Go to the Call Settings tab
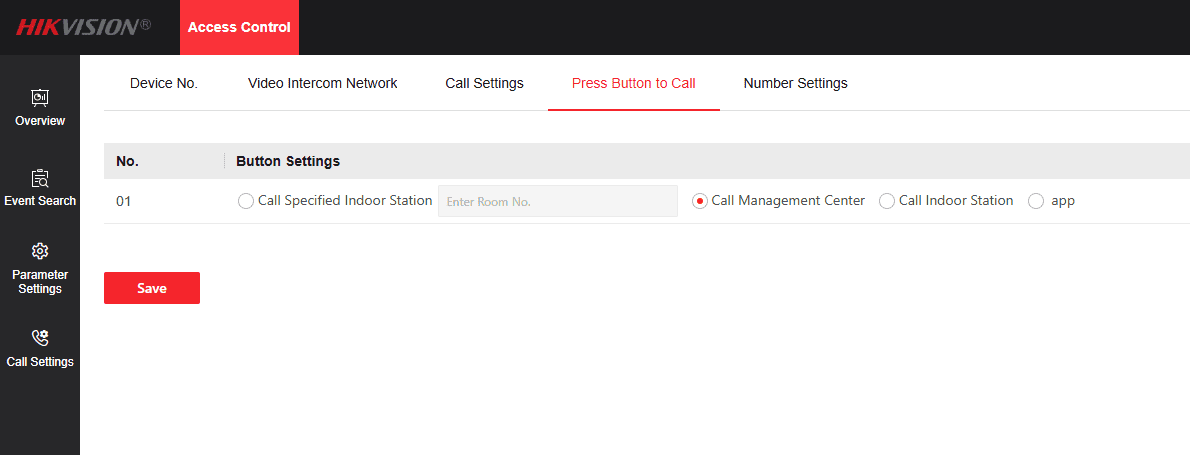Image resolution: width=1190 pixels, height=455 pixels. click(484, 83)
